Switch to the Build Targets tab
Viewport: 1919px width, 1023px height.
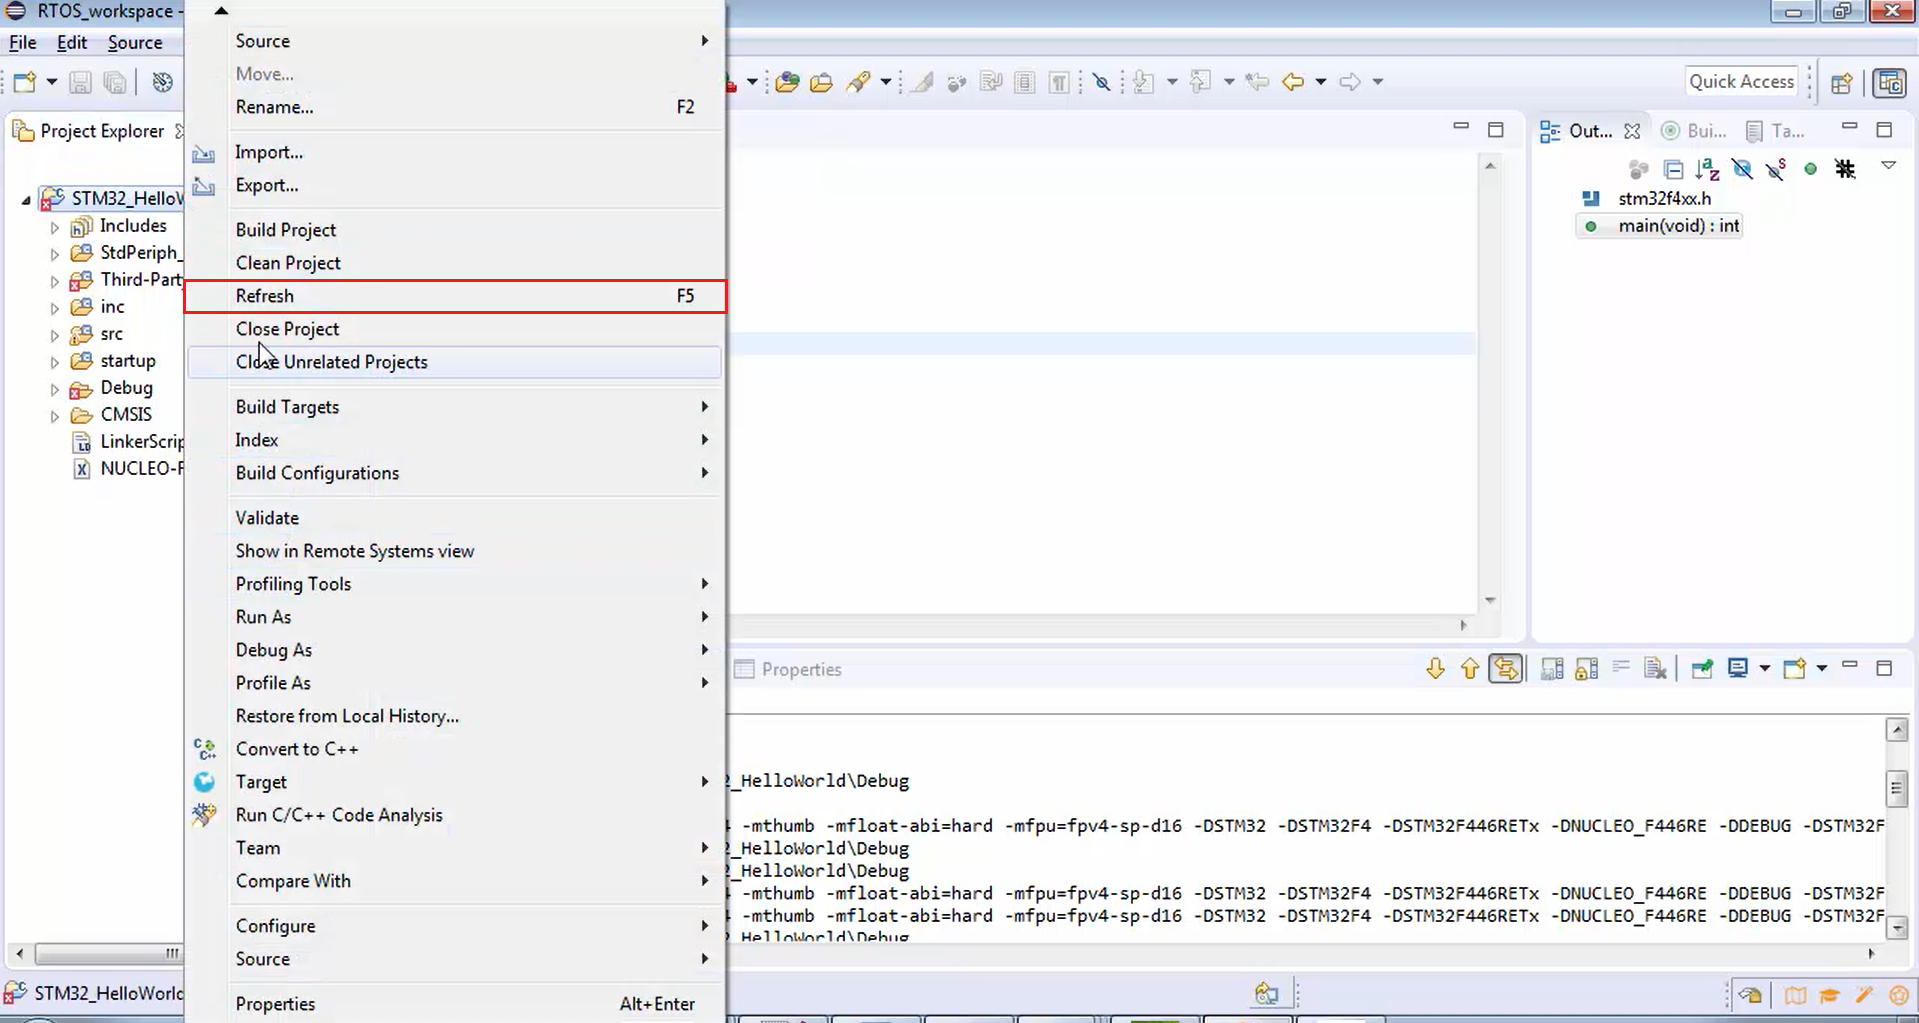1694,131
